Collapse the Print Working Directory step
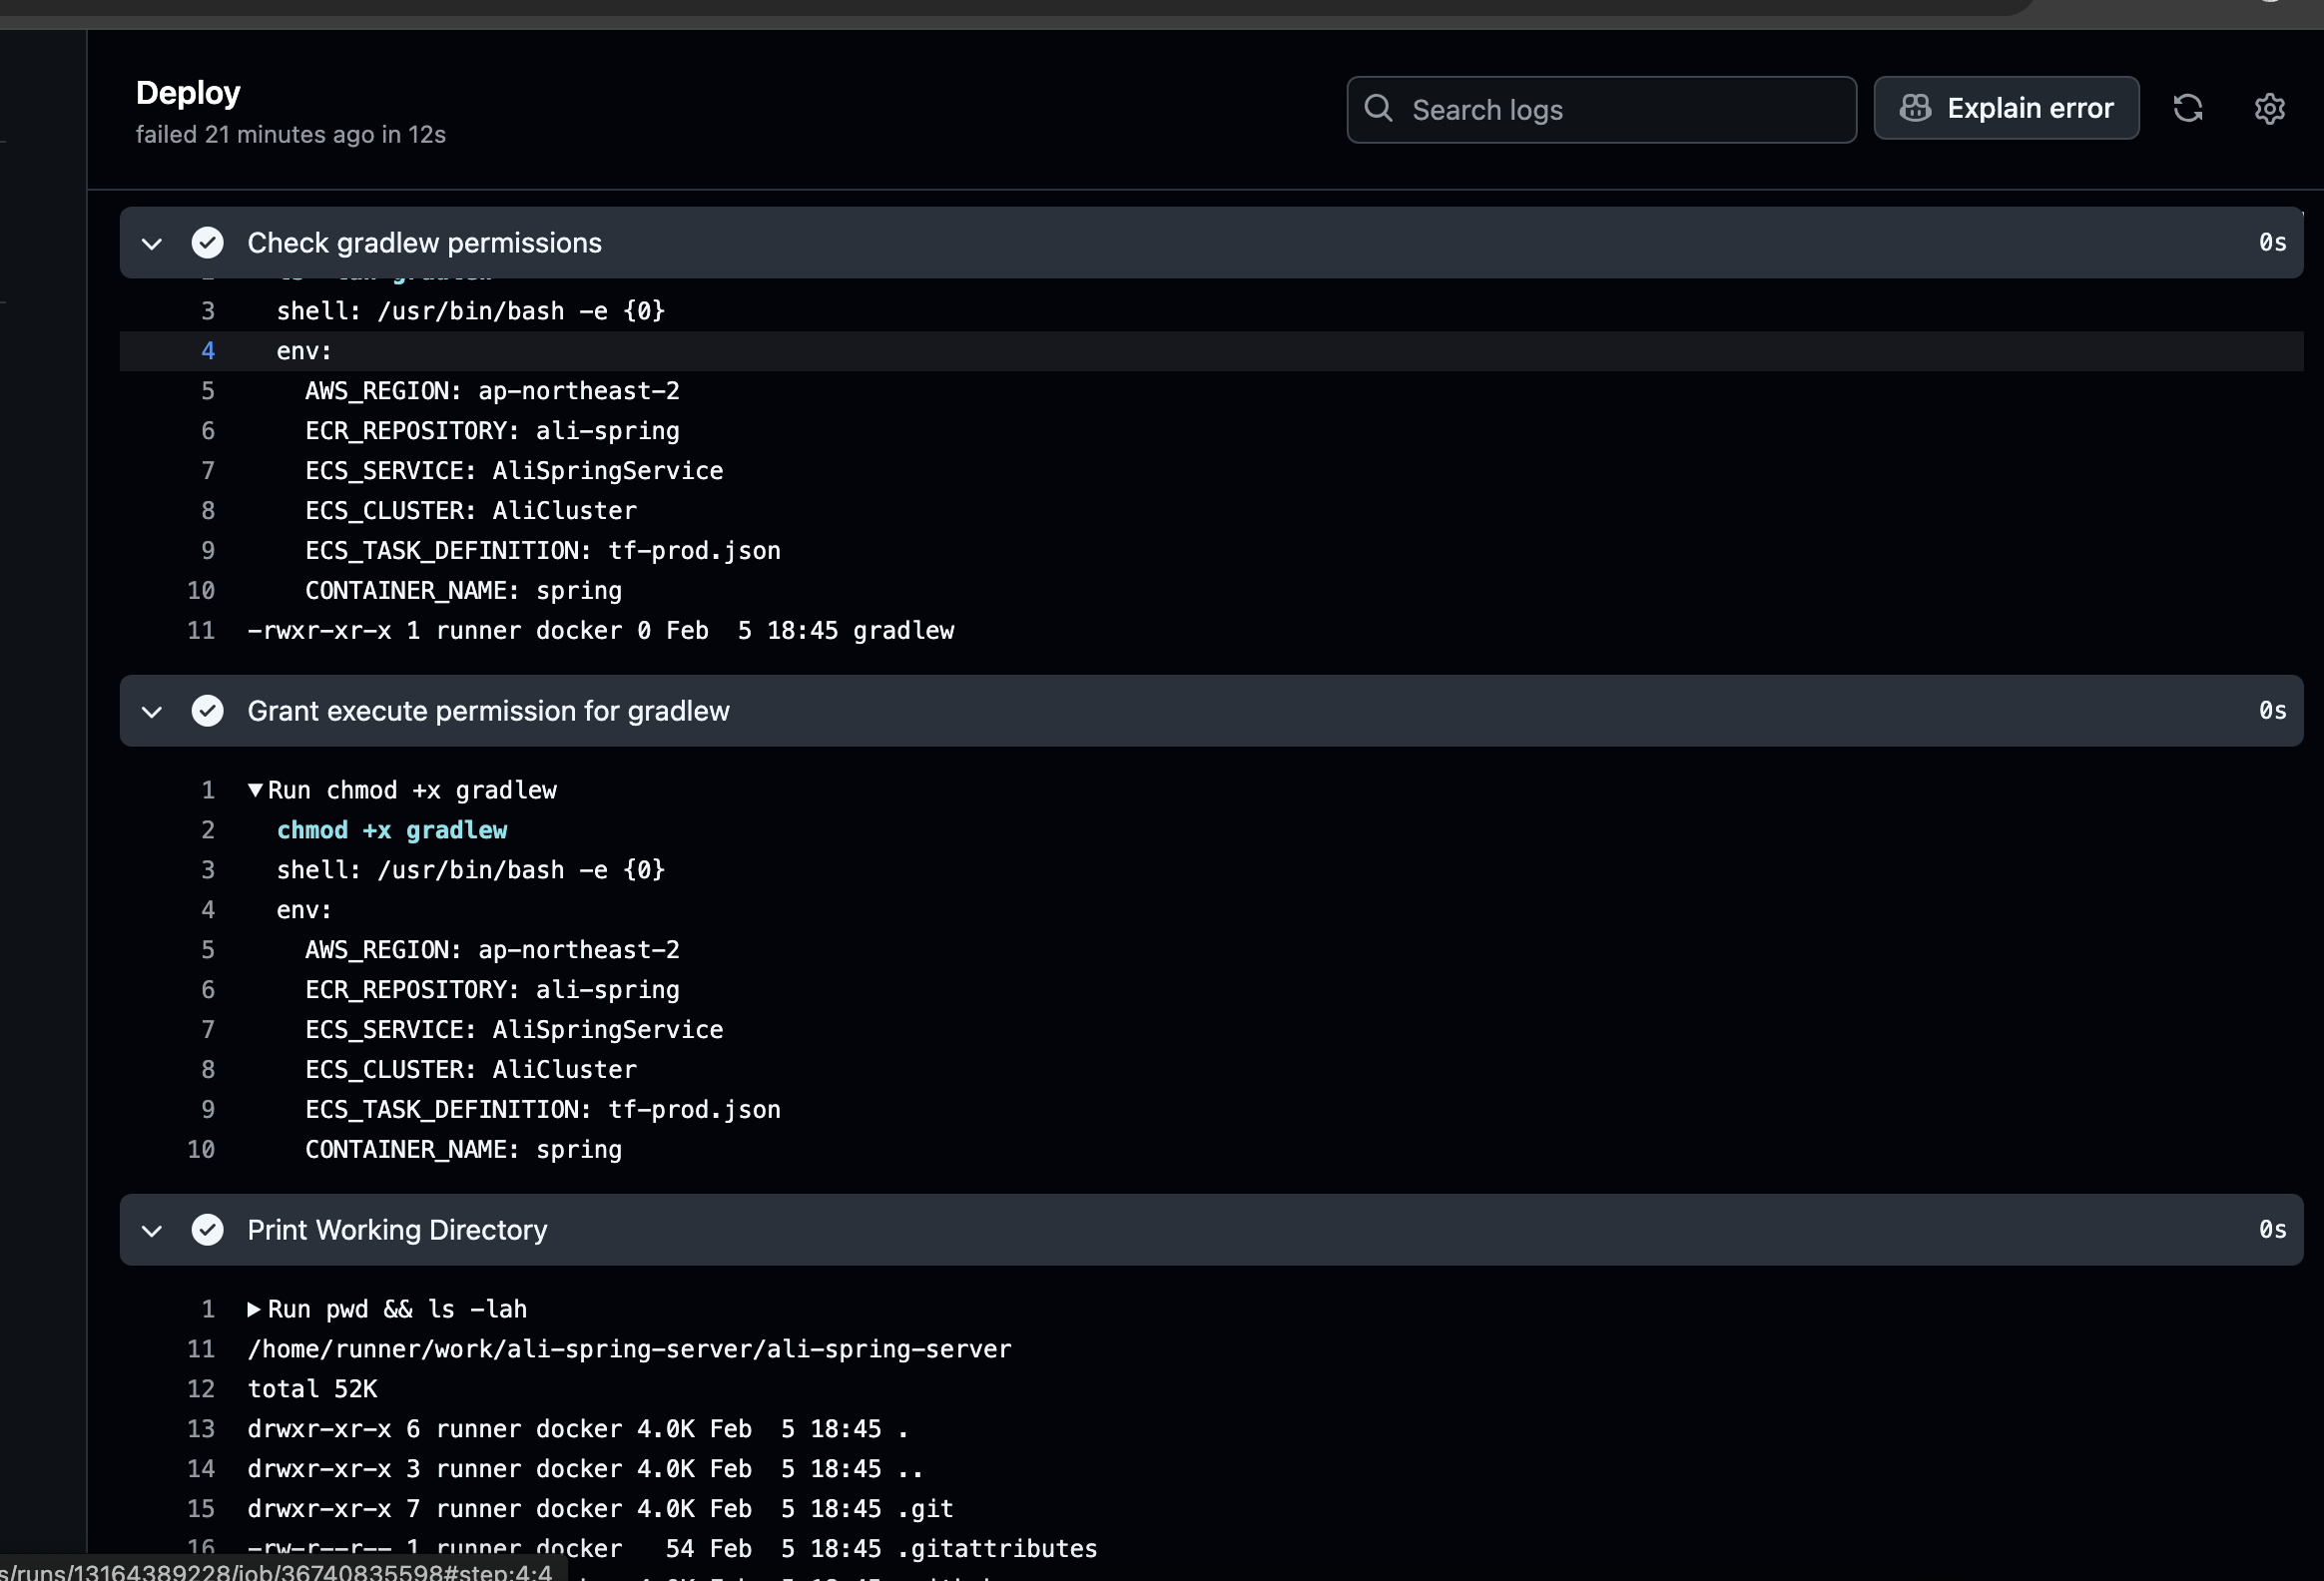Image resolution: width=2324 pixels, height=1581 pixels. click(x=152, y=1230)
